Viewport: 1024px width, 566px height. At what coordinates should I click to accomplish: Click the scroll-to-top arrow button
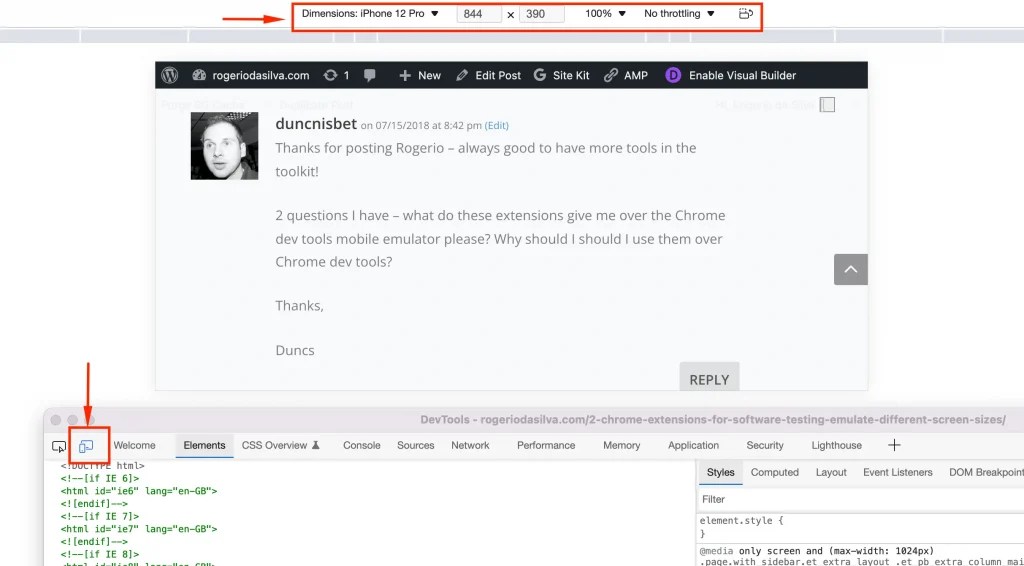[x=850, y=269]
